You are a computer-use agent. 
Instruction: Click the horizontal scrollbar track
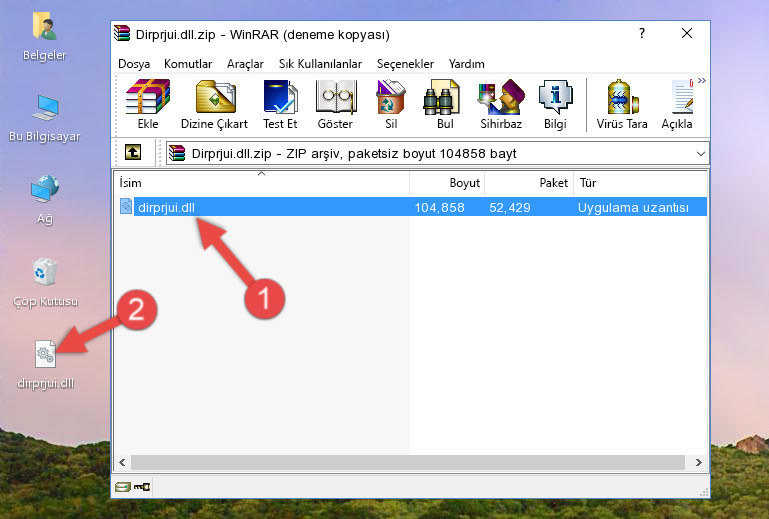tap(408, 462)
